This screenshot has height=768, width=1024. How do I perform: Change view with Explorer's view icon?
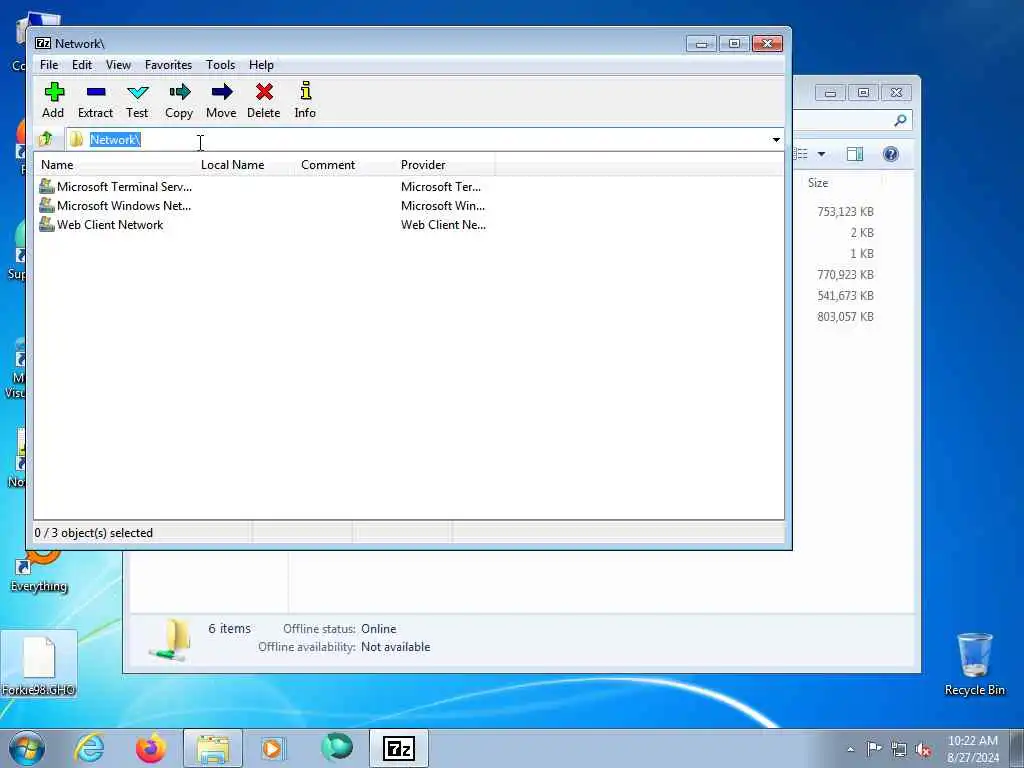point(802,154)
